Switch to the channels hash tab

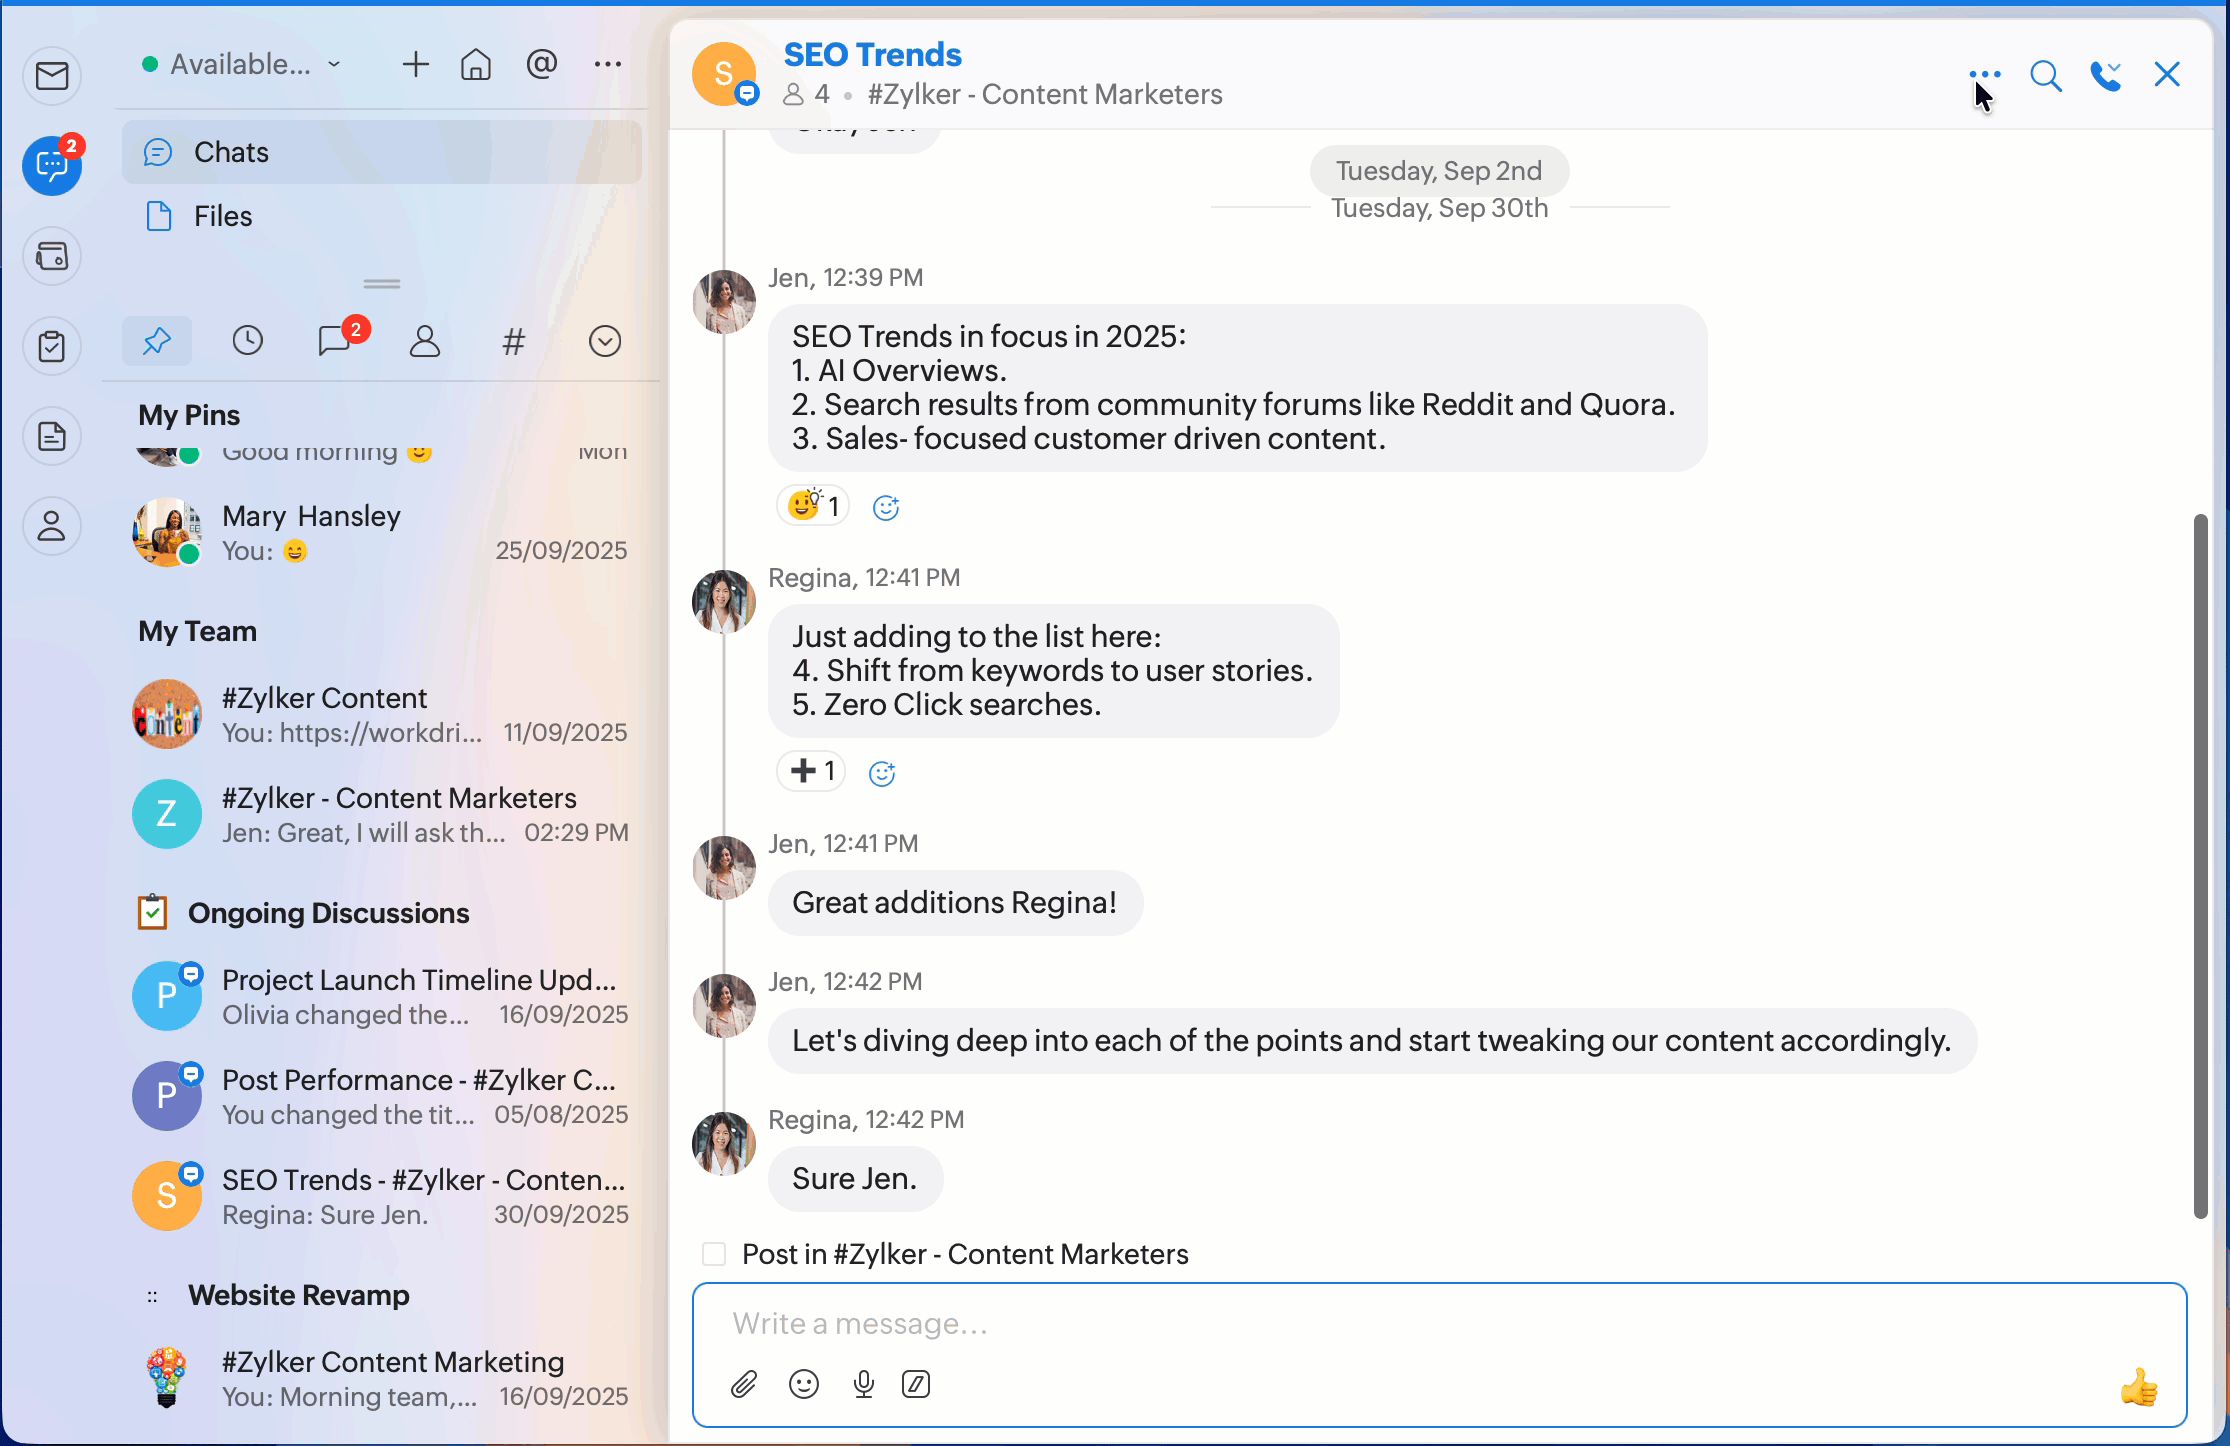(x=513, y=342)
